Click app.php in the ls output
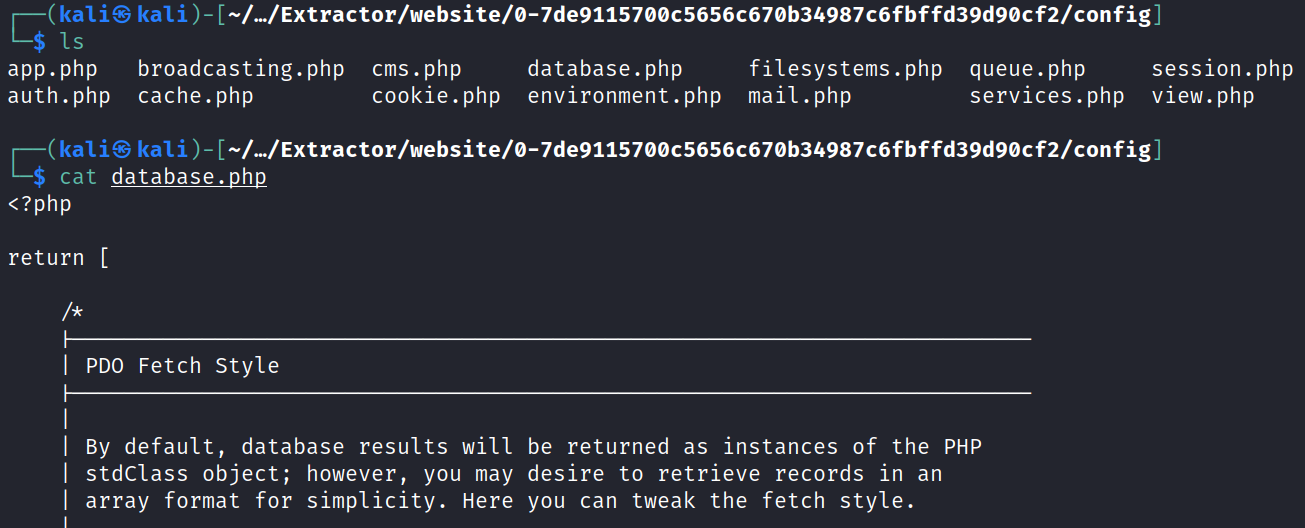The width and height of the screenshot is (1305, 528). tap(46, 70)
